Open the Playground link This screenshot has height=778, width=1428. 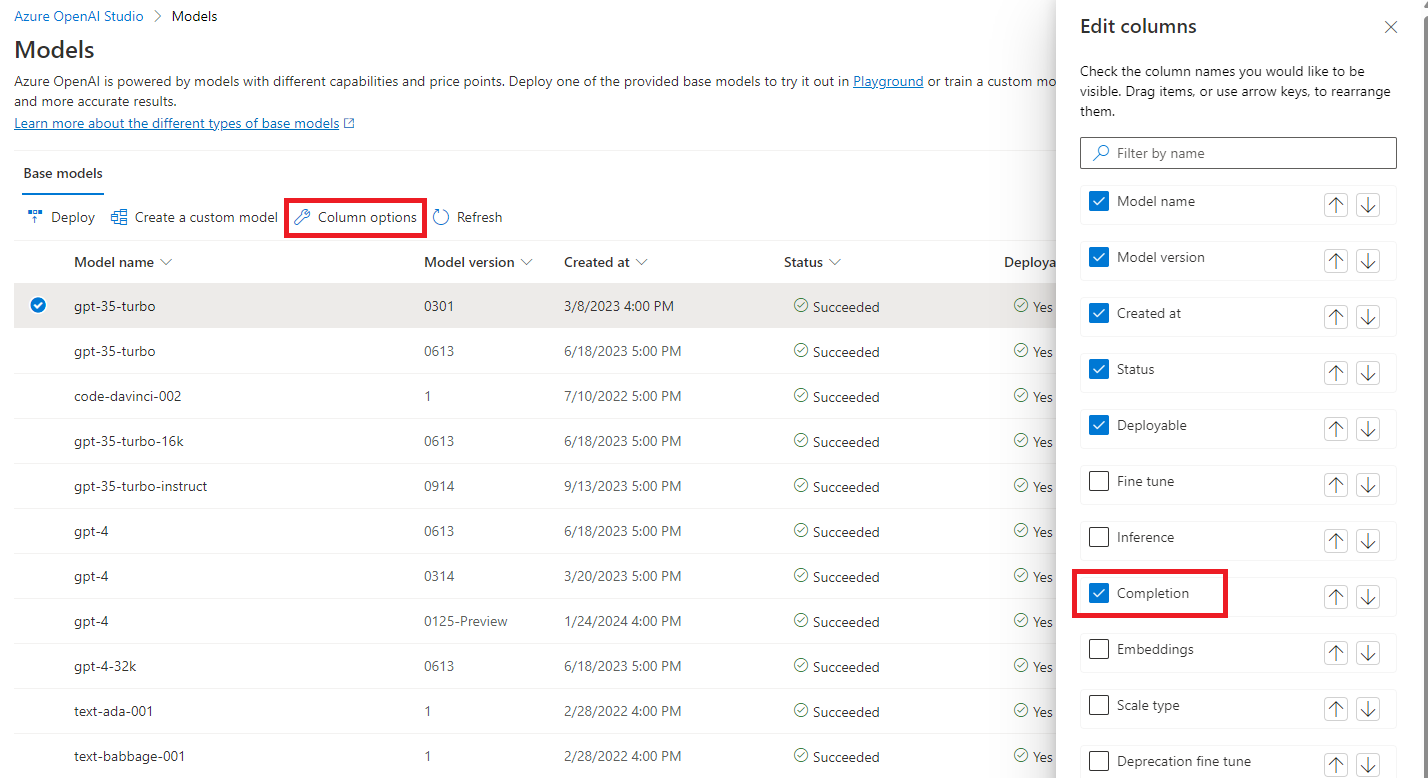(888, 81)
